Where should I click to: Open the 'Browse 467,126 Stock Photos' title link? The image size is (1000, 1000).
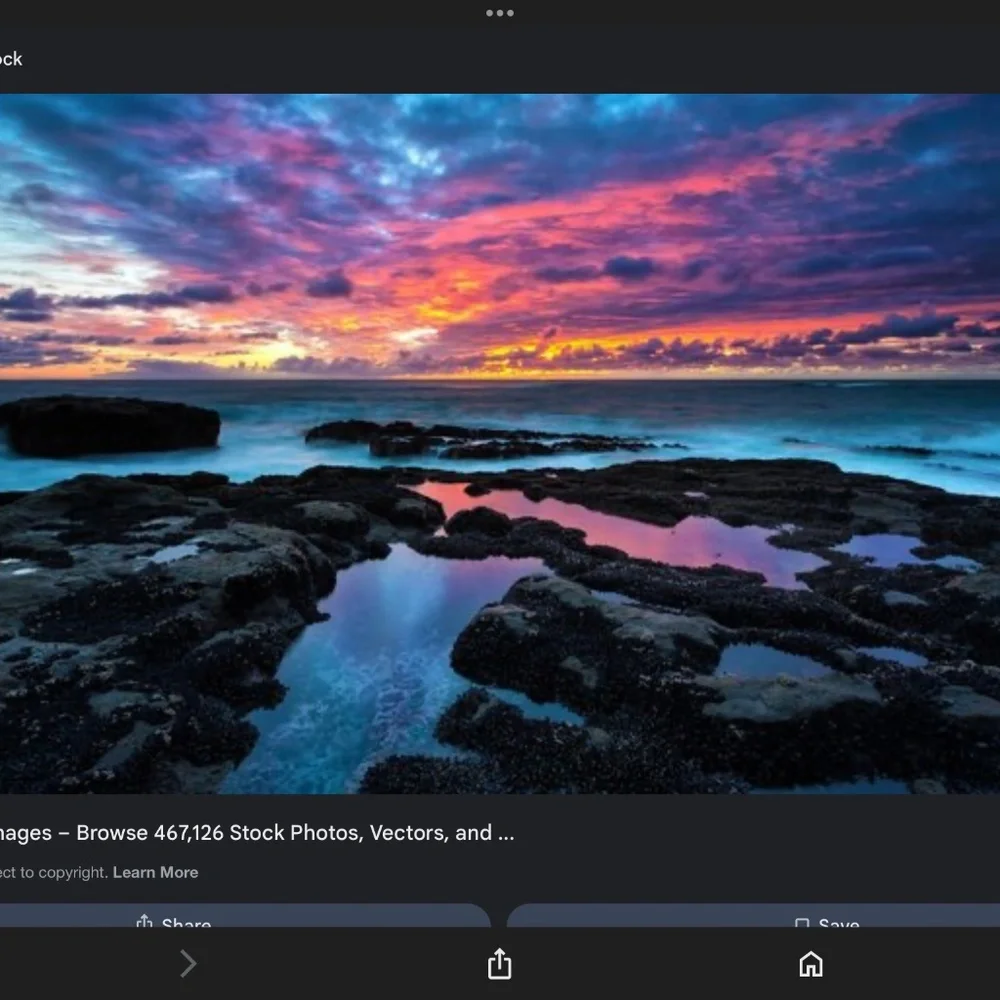tap(257, 832)
